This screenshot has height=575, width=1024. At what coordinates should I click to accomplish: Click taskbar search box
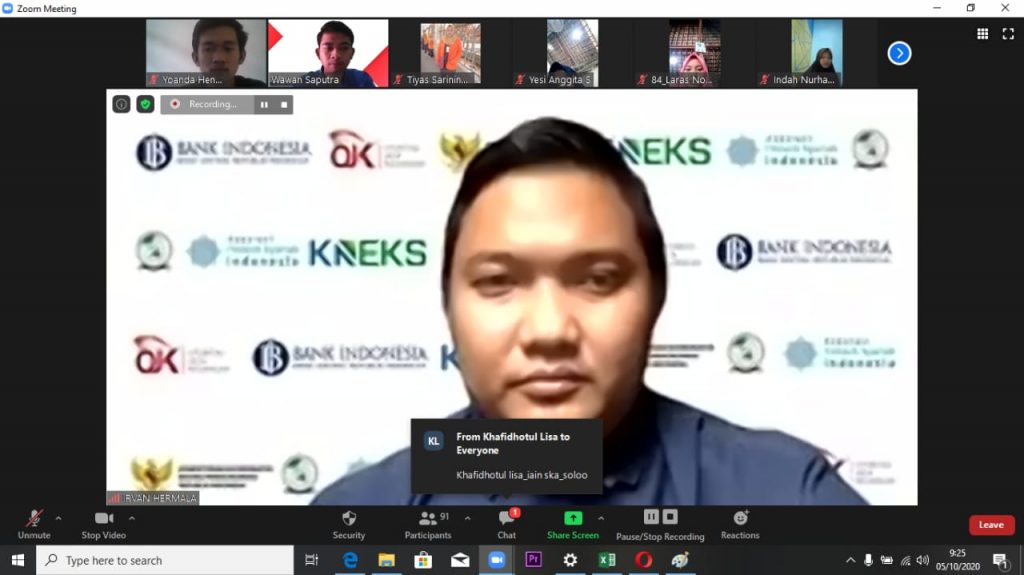165,560
